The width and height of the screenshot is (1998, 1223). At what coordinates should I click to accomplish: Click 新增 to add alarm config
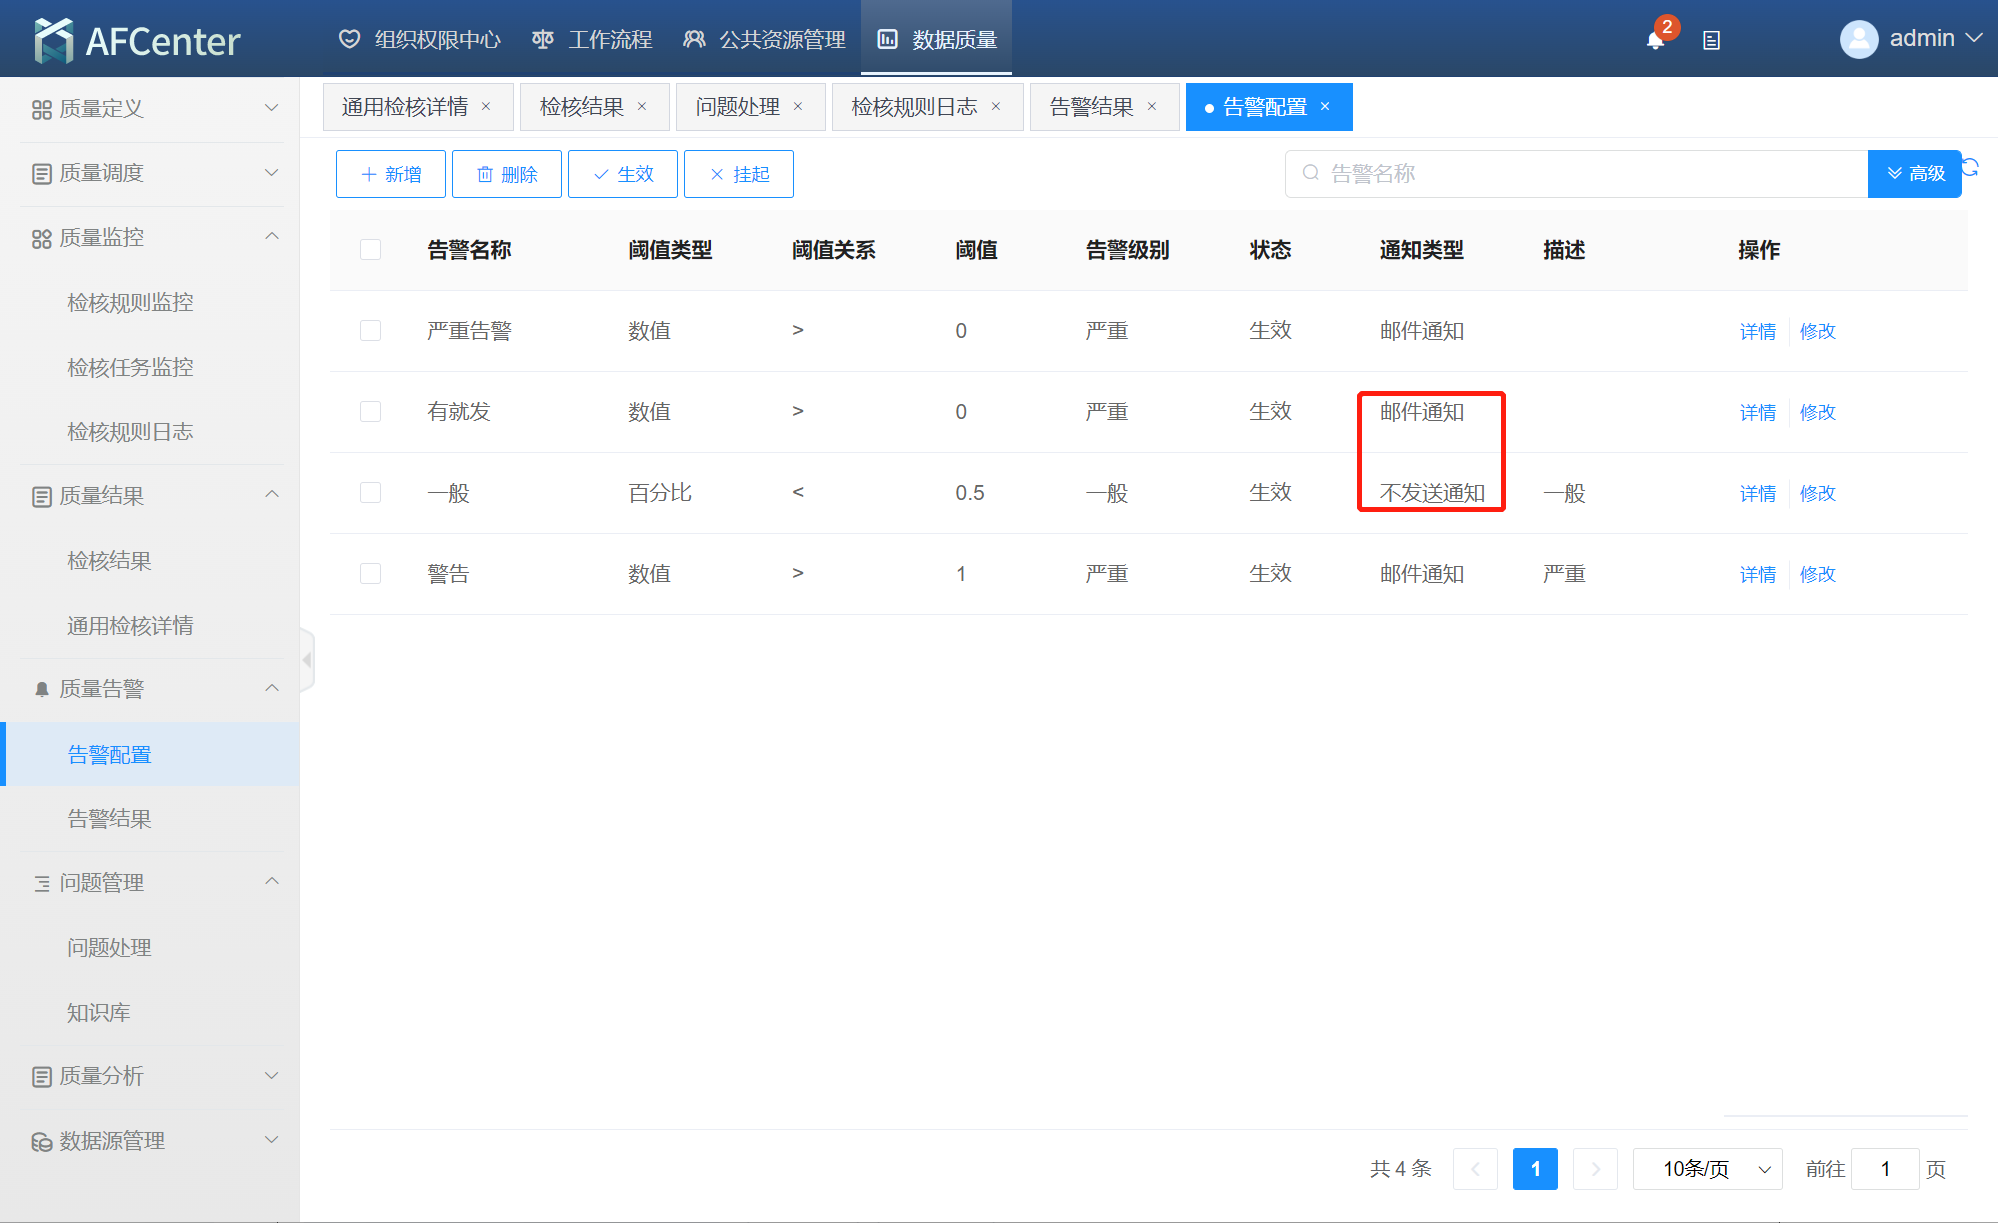point(391,174)
